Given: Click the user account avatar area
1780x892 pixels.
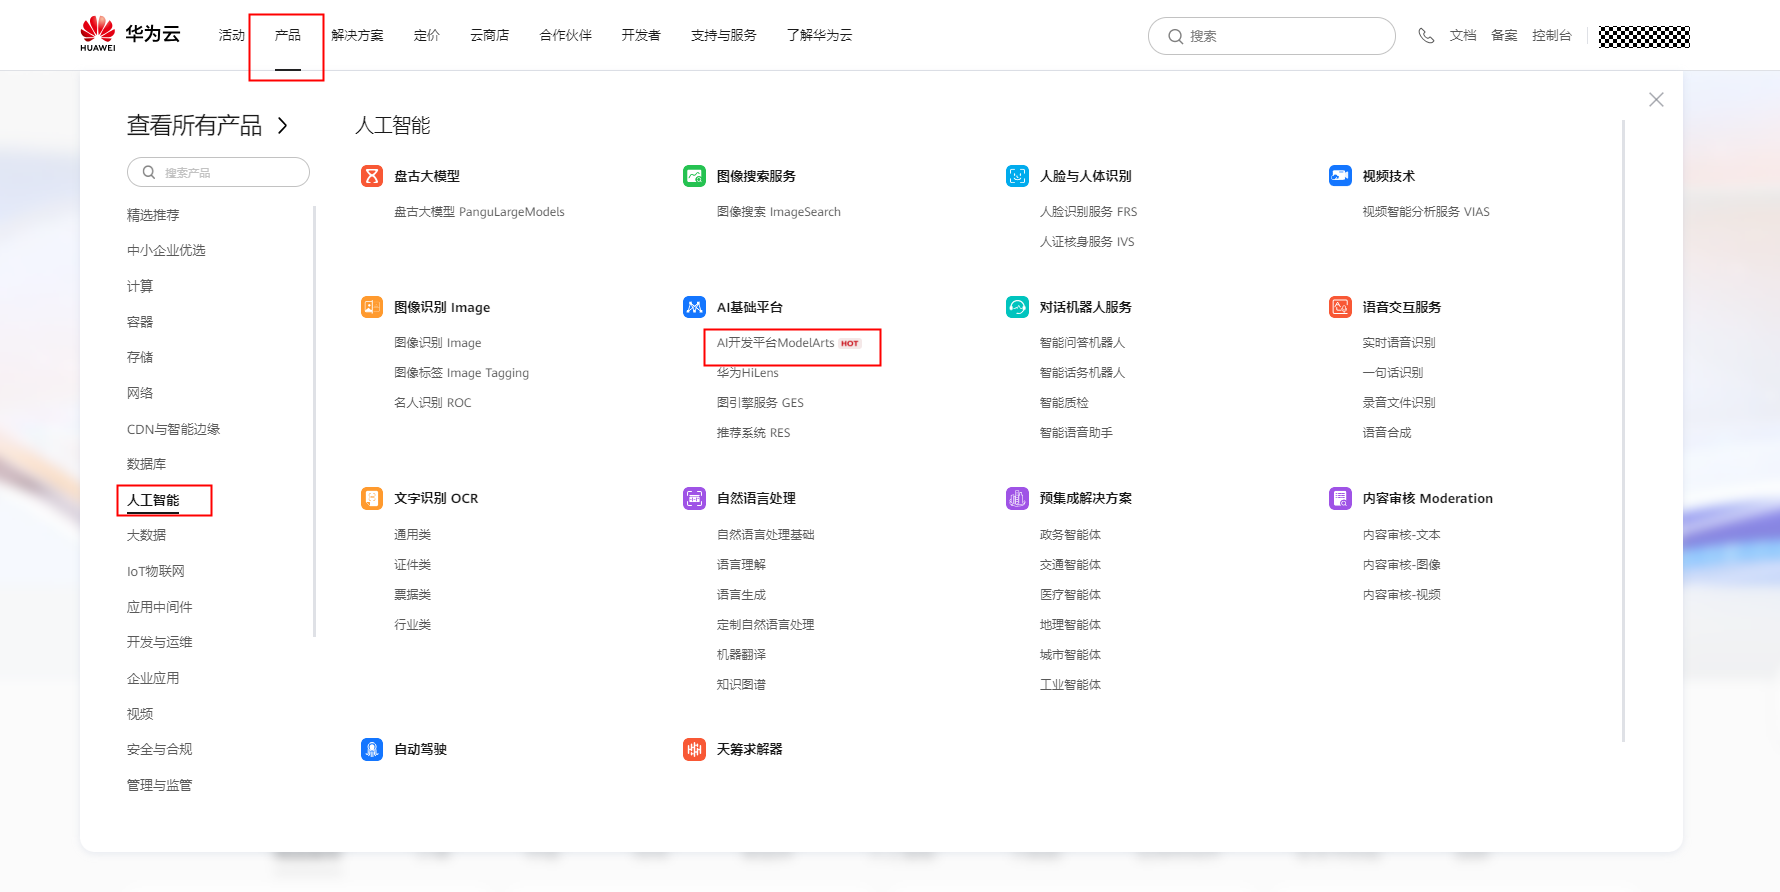Looking at the screenshot, I should 1644,36.
